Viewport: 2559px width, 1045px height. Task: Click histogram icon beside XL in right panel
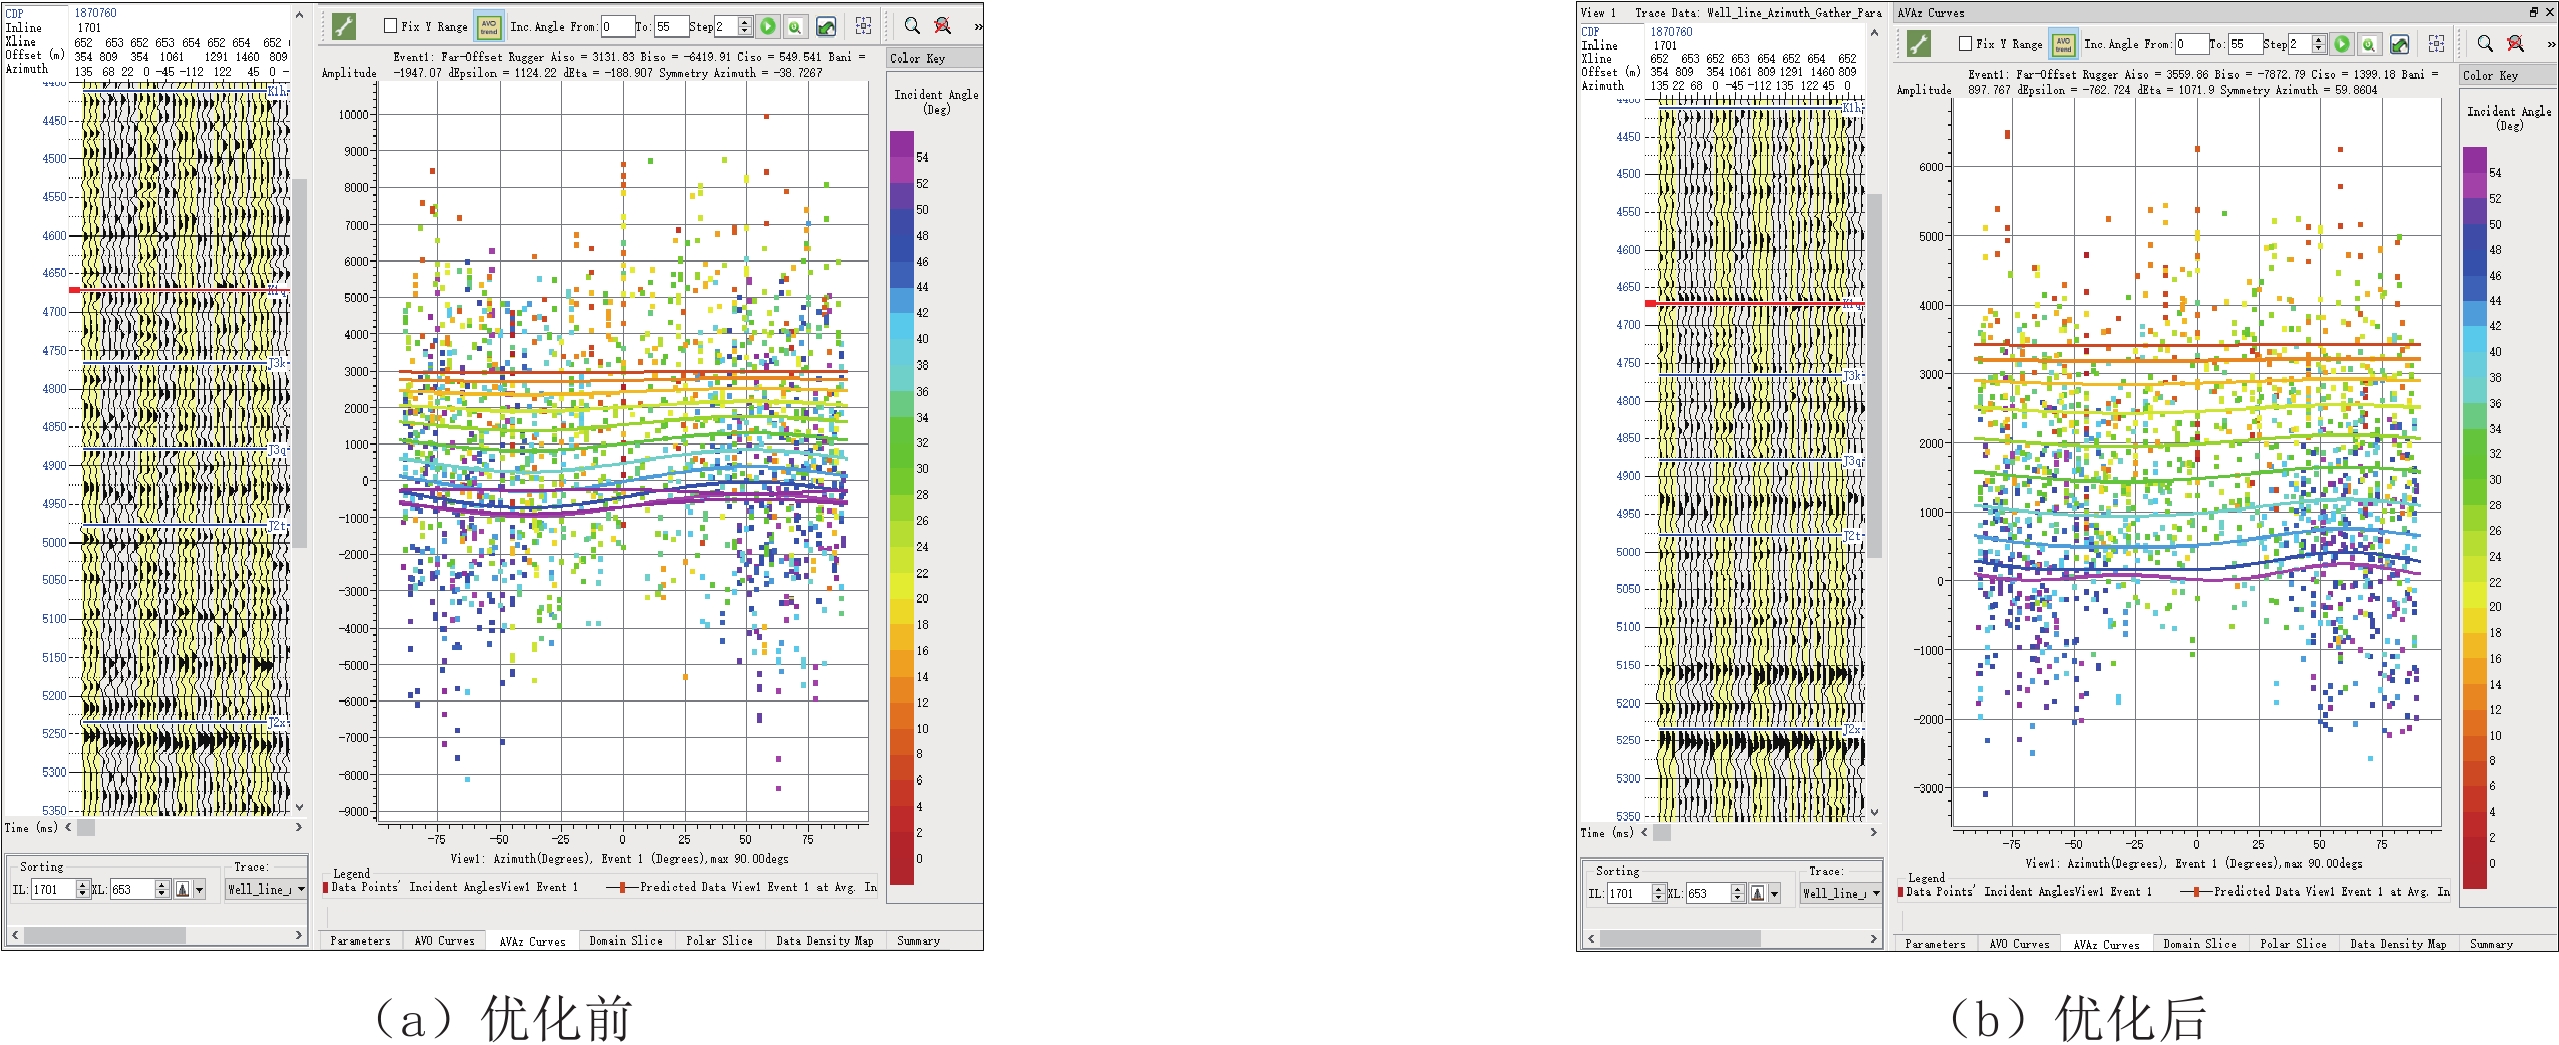(1757, 893)
